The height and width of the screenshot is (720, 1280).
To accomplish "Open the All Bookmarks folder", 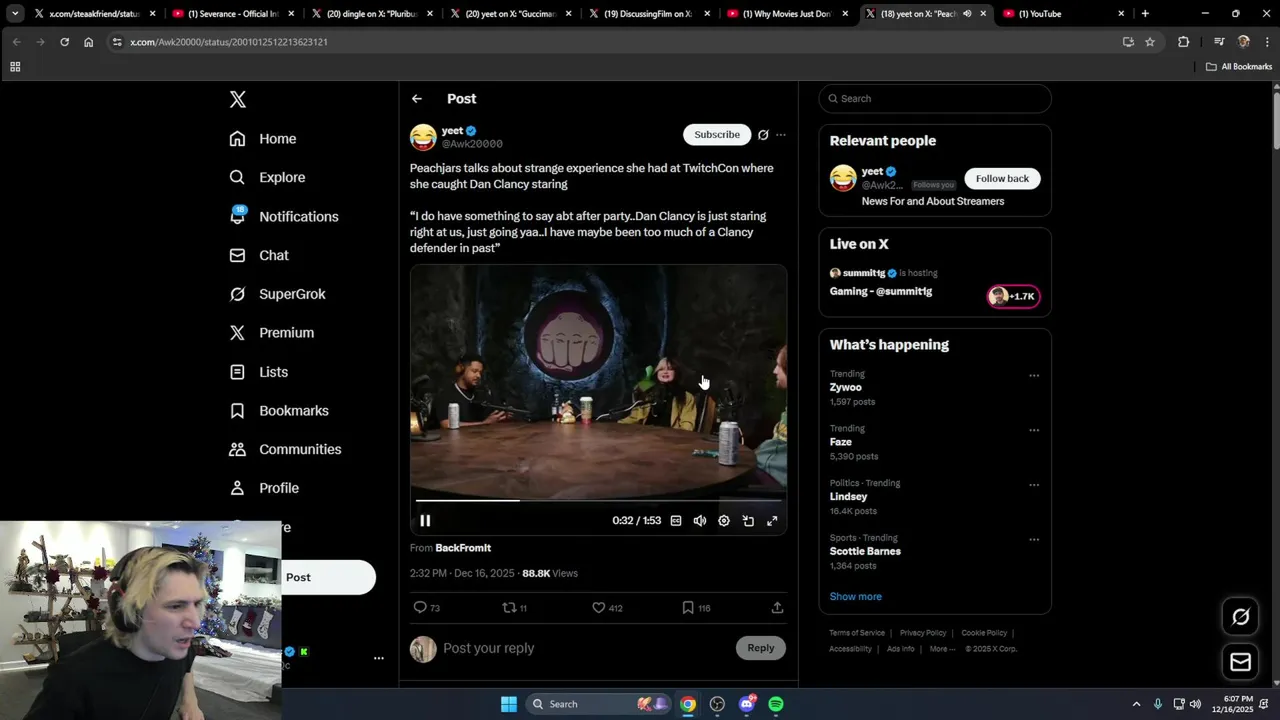I will [x=1239, y=67].
